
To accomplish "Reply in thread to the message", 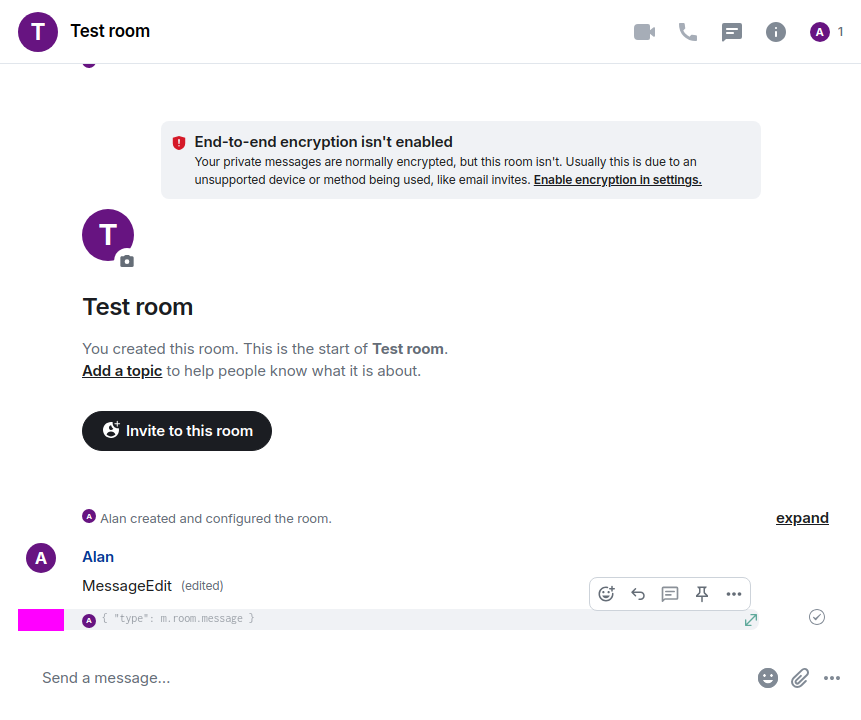I will pos(670,594).
